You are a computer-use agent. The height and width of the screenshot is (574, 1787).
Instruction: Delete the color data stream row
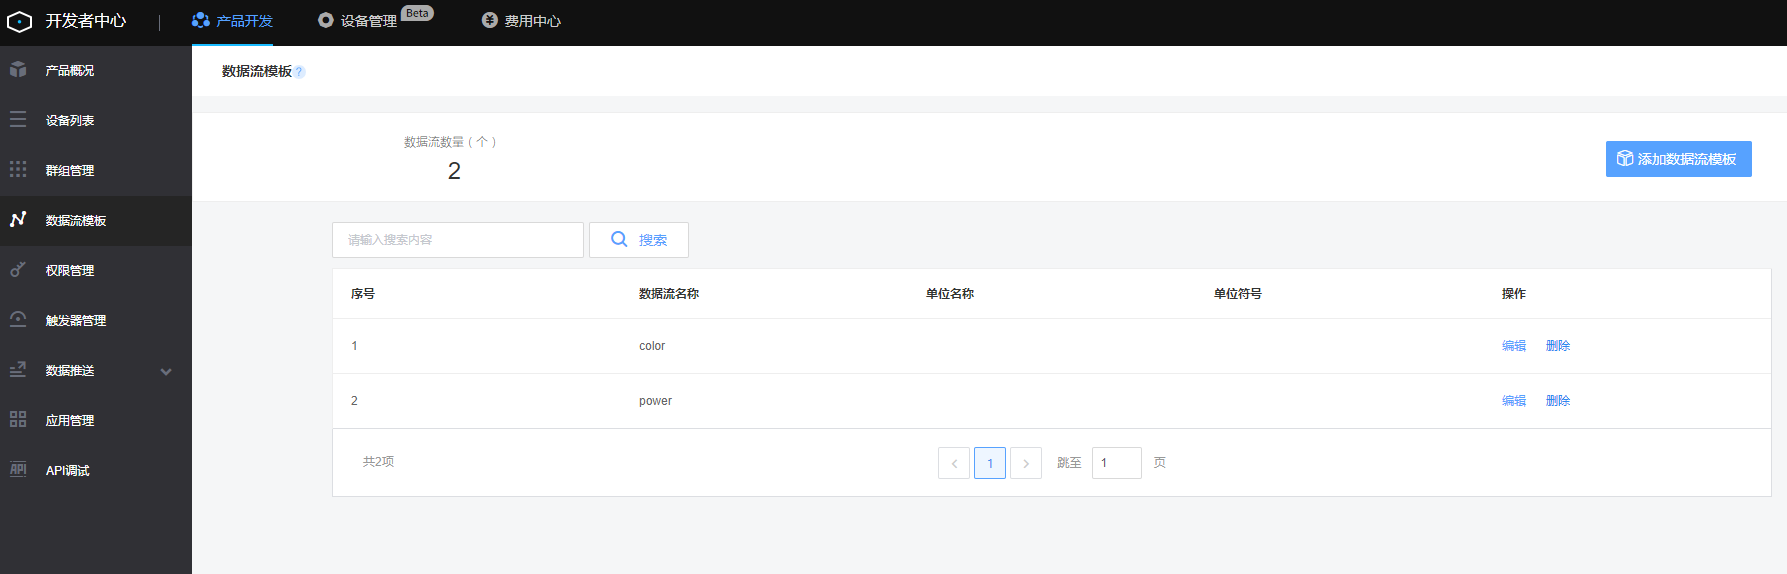(1558, 346)
